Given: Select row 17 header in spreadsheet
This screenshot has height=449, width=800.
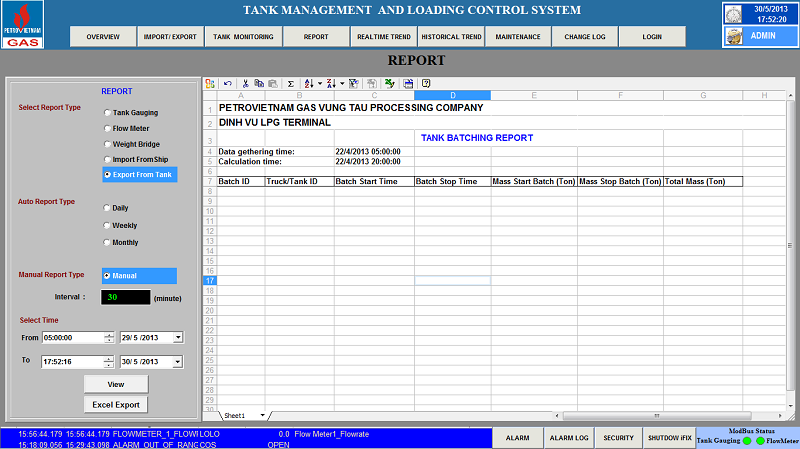Looking at the screenshot, I should (x=210, y=281).
